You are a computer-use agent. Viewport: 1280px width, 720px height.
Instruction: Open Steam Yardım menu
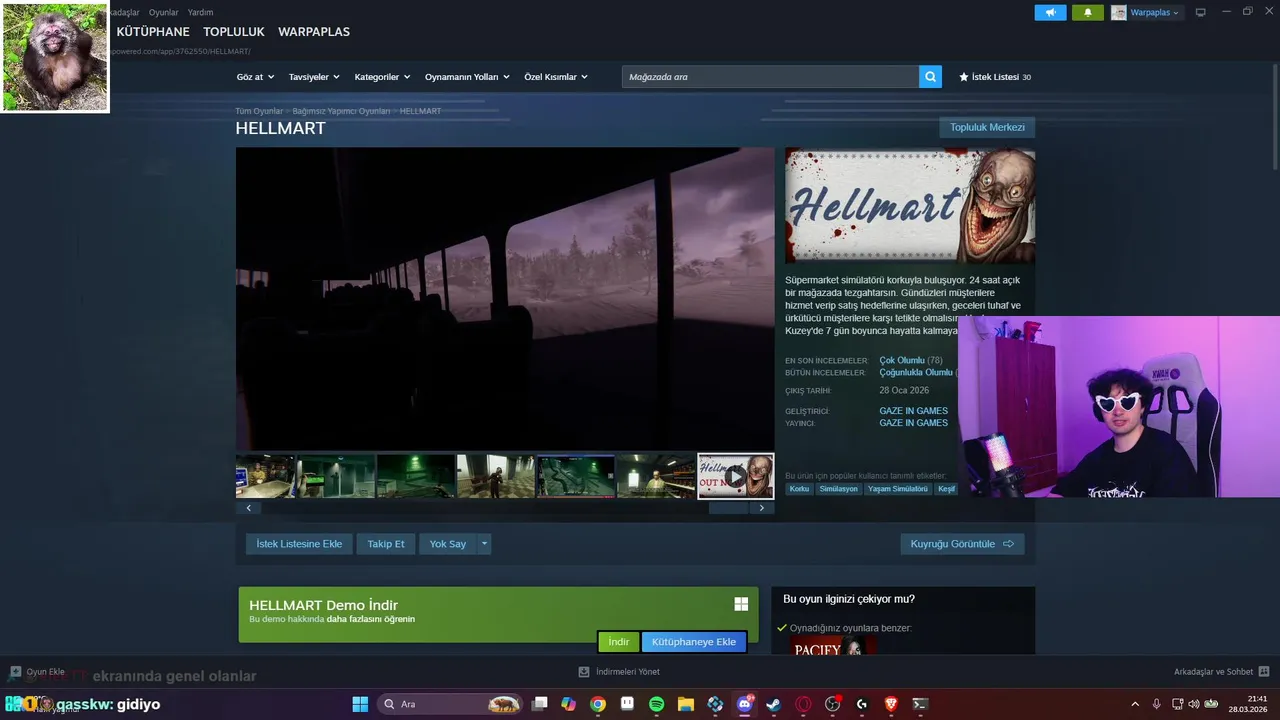pyautogui.click(x=200, y=12)
